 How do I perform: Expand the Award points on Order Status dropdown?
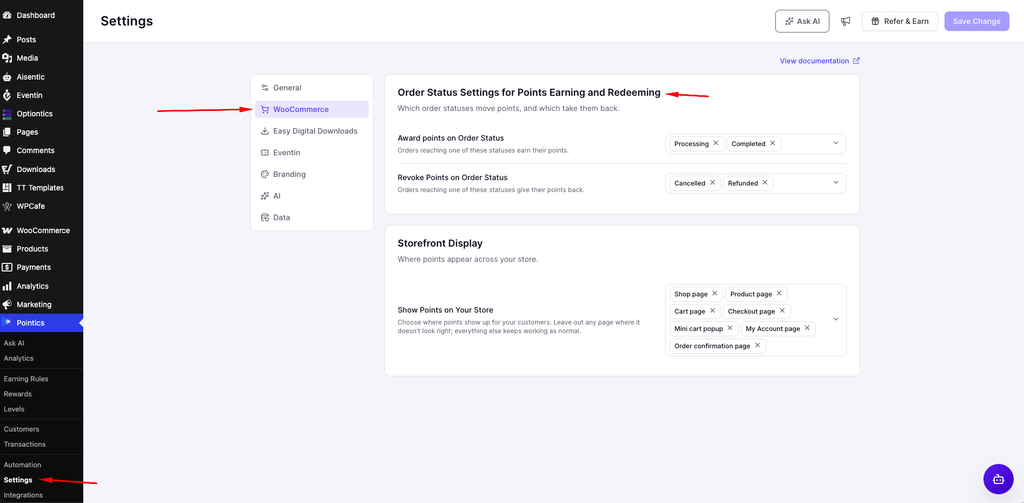835,143
